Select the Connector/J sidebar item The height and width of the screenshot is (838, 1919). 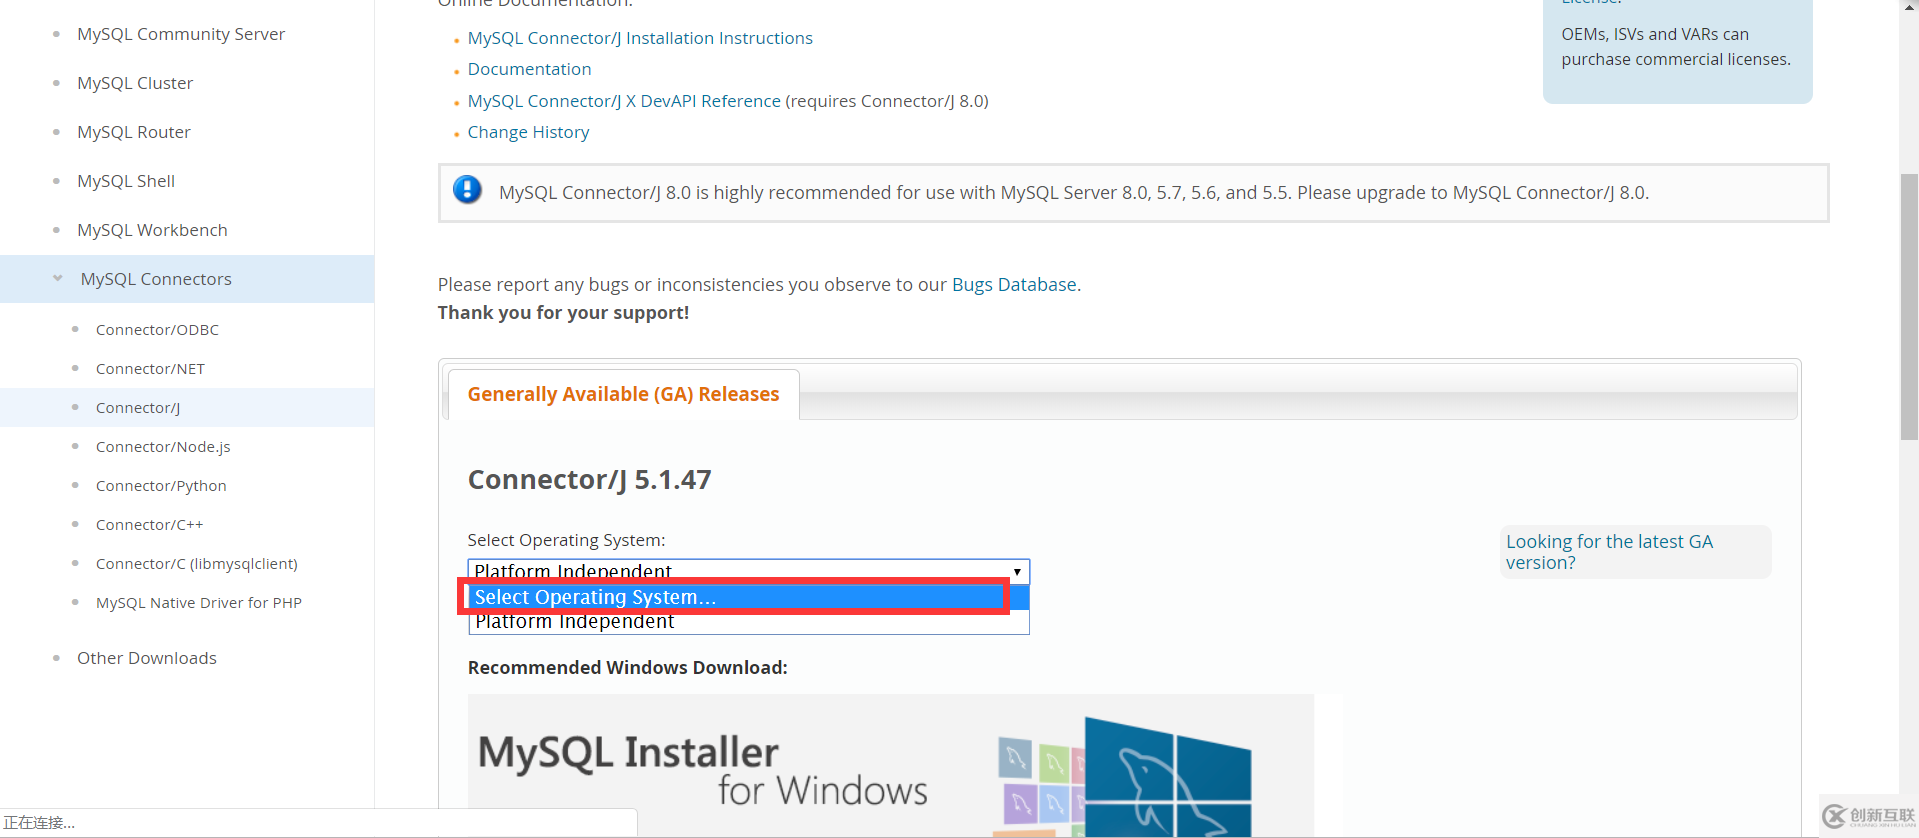pyautogui.click(x=138, y=408)
